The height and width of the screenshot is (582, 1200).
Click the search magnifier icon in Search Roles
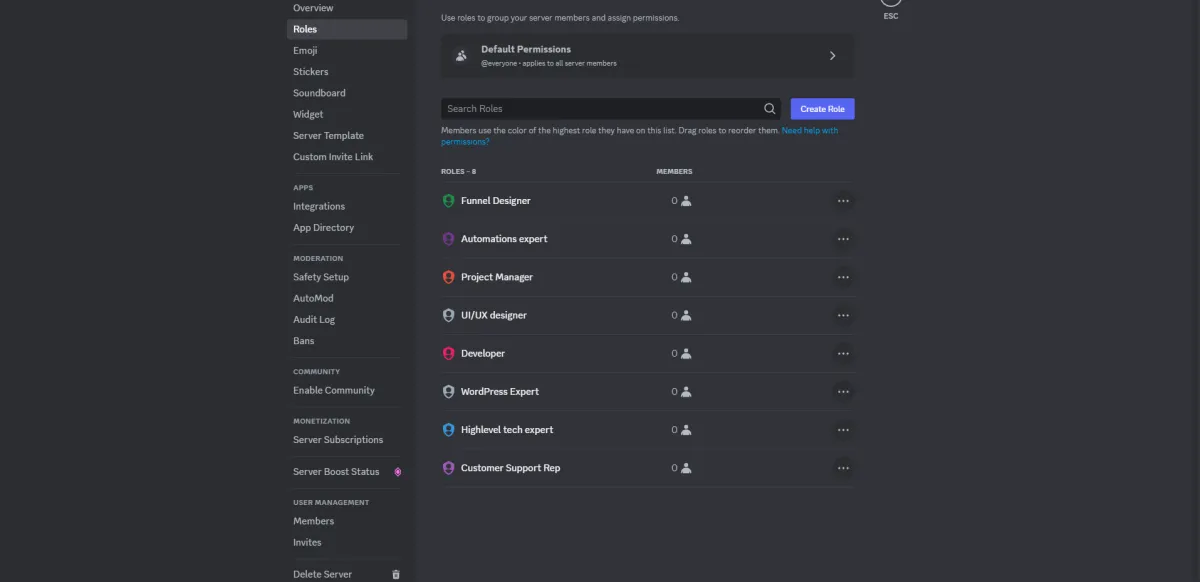pos(770,109)
